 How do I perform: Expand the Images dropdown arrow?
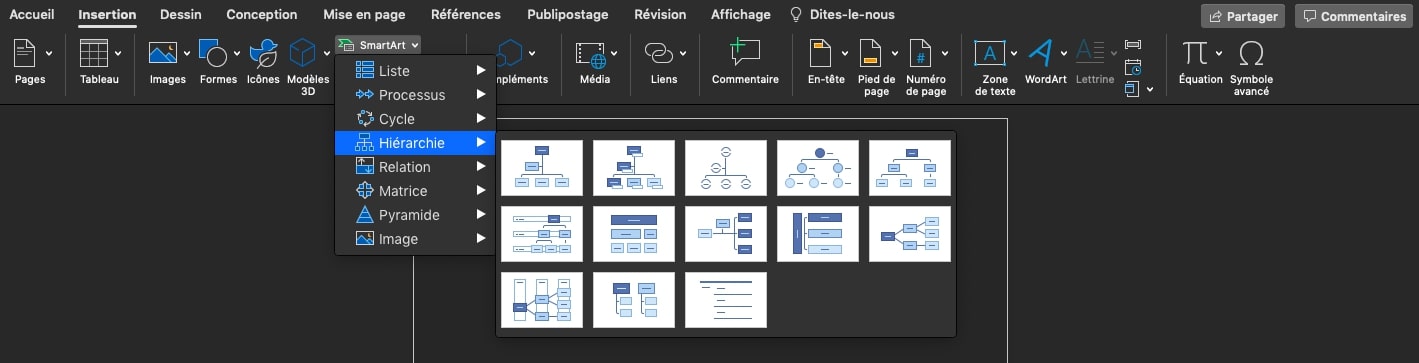(186, 53)
